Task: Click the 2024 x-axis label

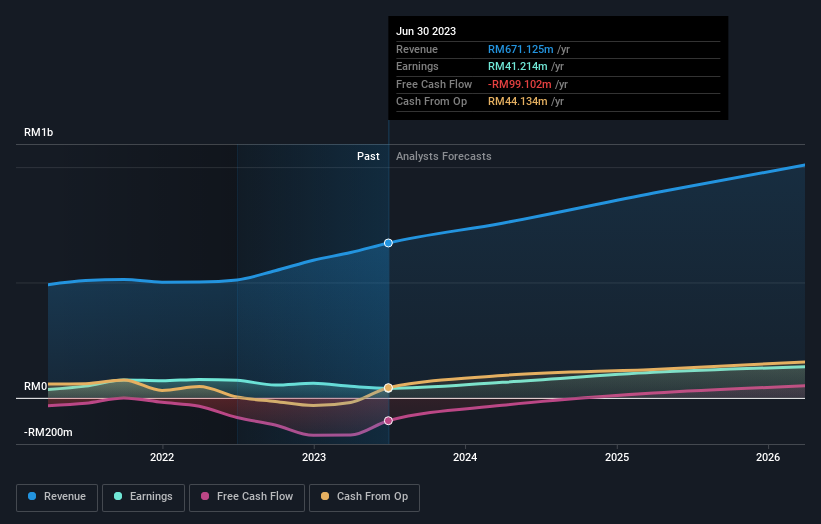Action: (x=465, y=457)
